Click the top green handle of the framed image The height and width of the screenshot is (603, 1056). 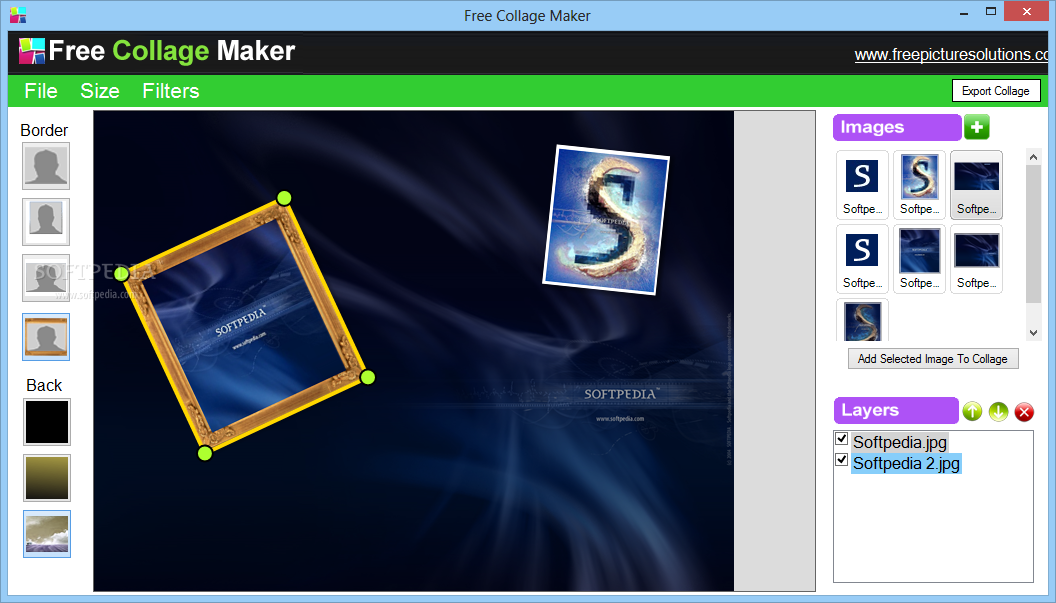[x=284, y=198]
